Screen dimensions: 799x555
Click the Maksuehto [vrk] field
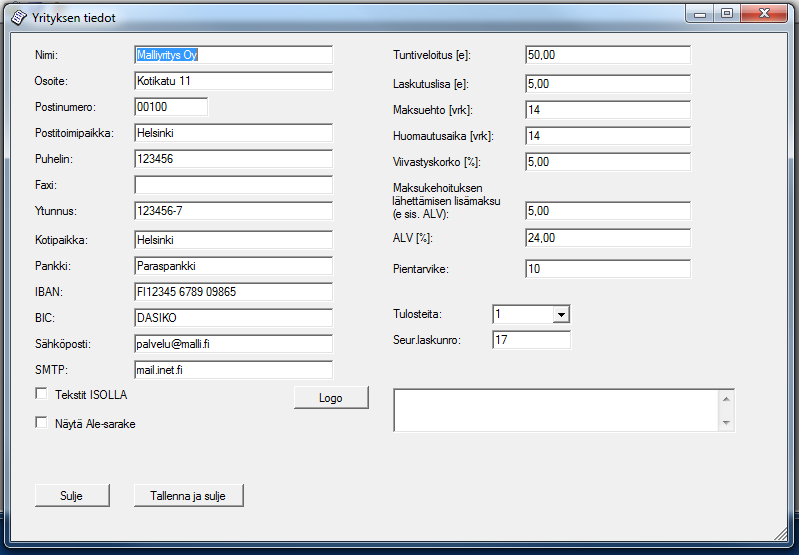point(608,110)
